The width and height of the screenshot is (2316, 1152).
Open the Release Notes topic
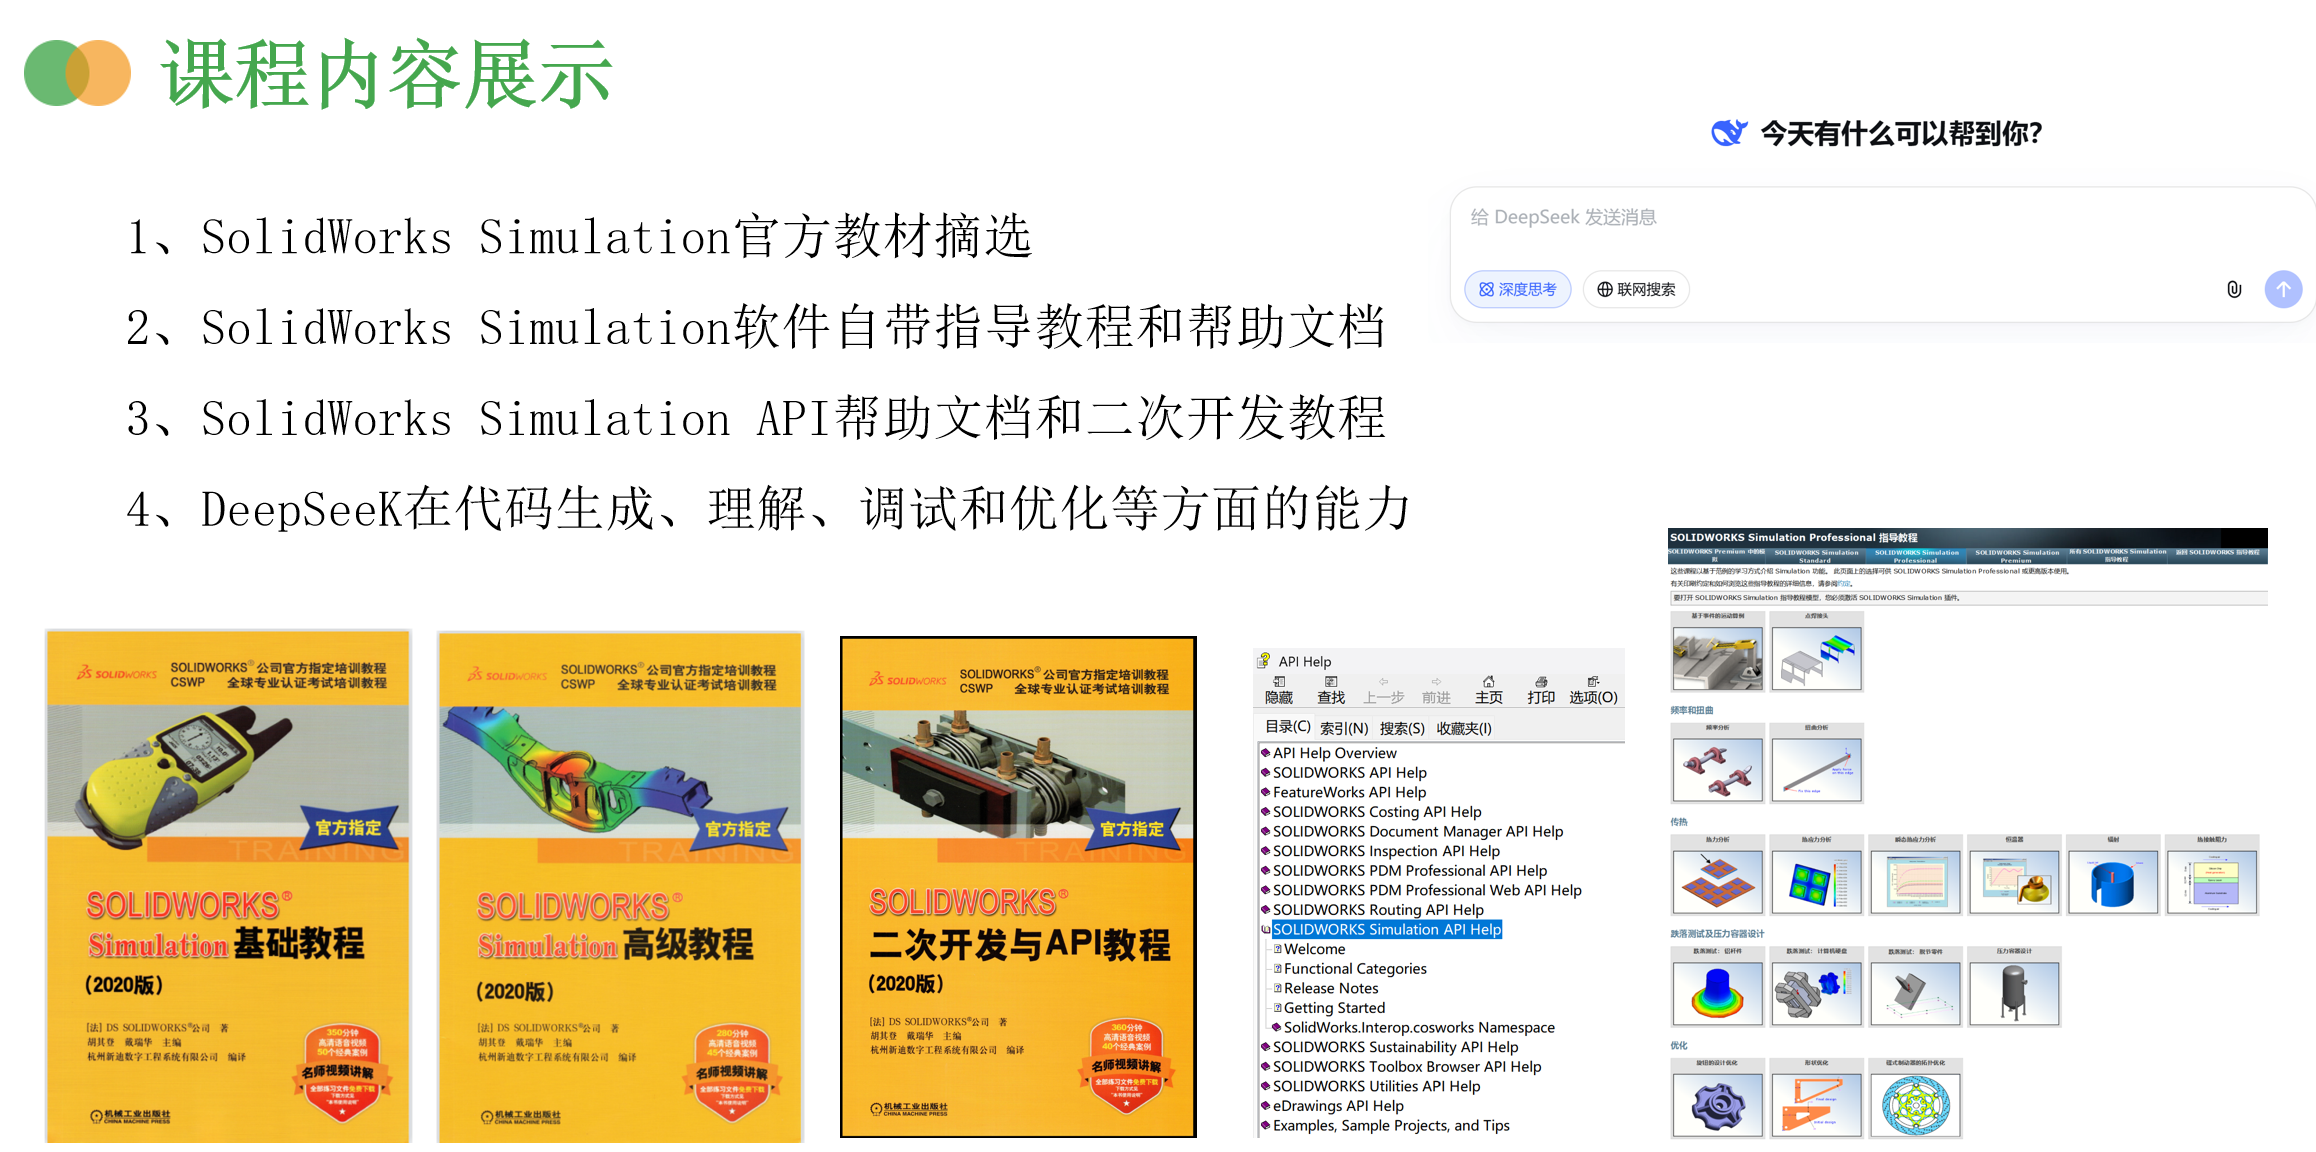coord(1331,988)
